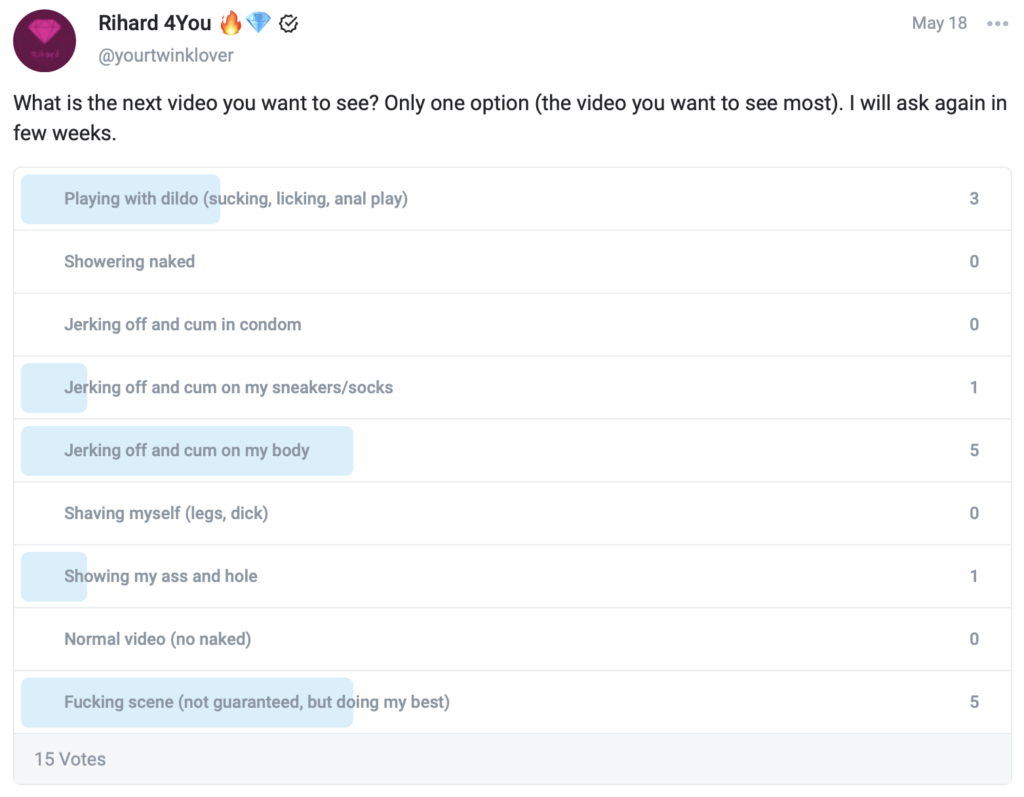View the 15 Votes total
The height and width of the screenshot is (797, 1024).
coord(70,759)
